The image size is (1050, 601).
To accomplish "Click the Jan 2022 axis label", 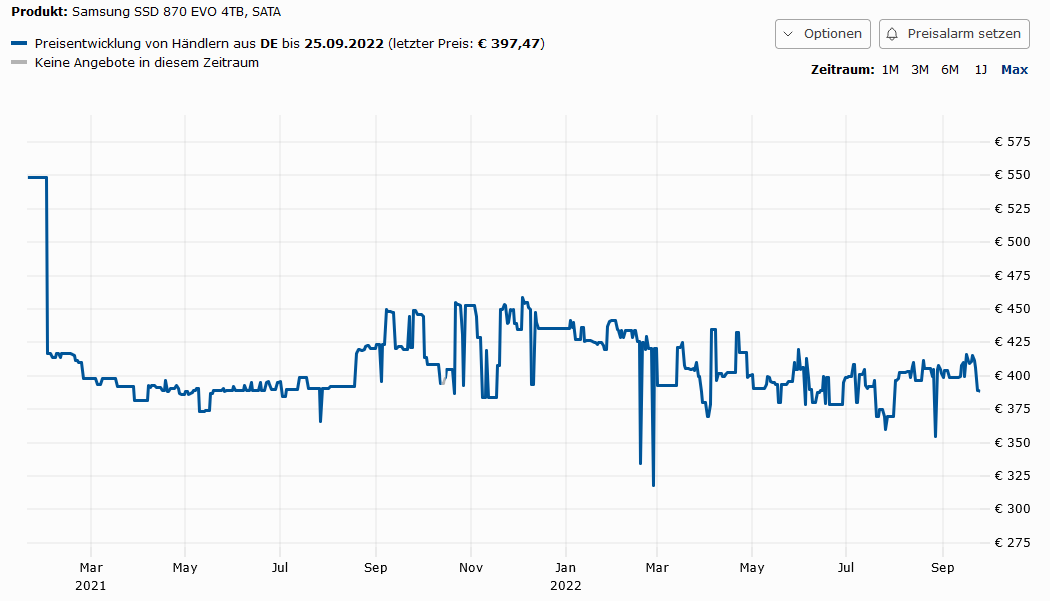I will (566, 576).
